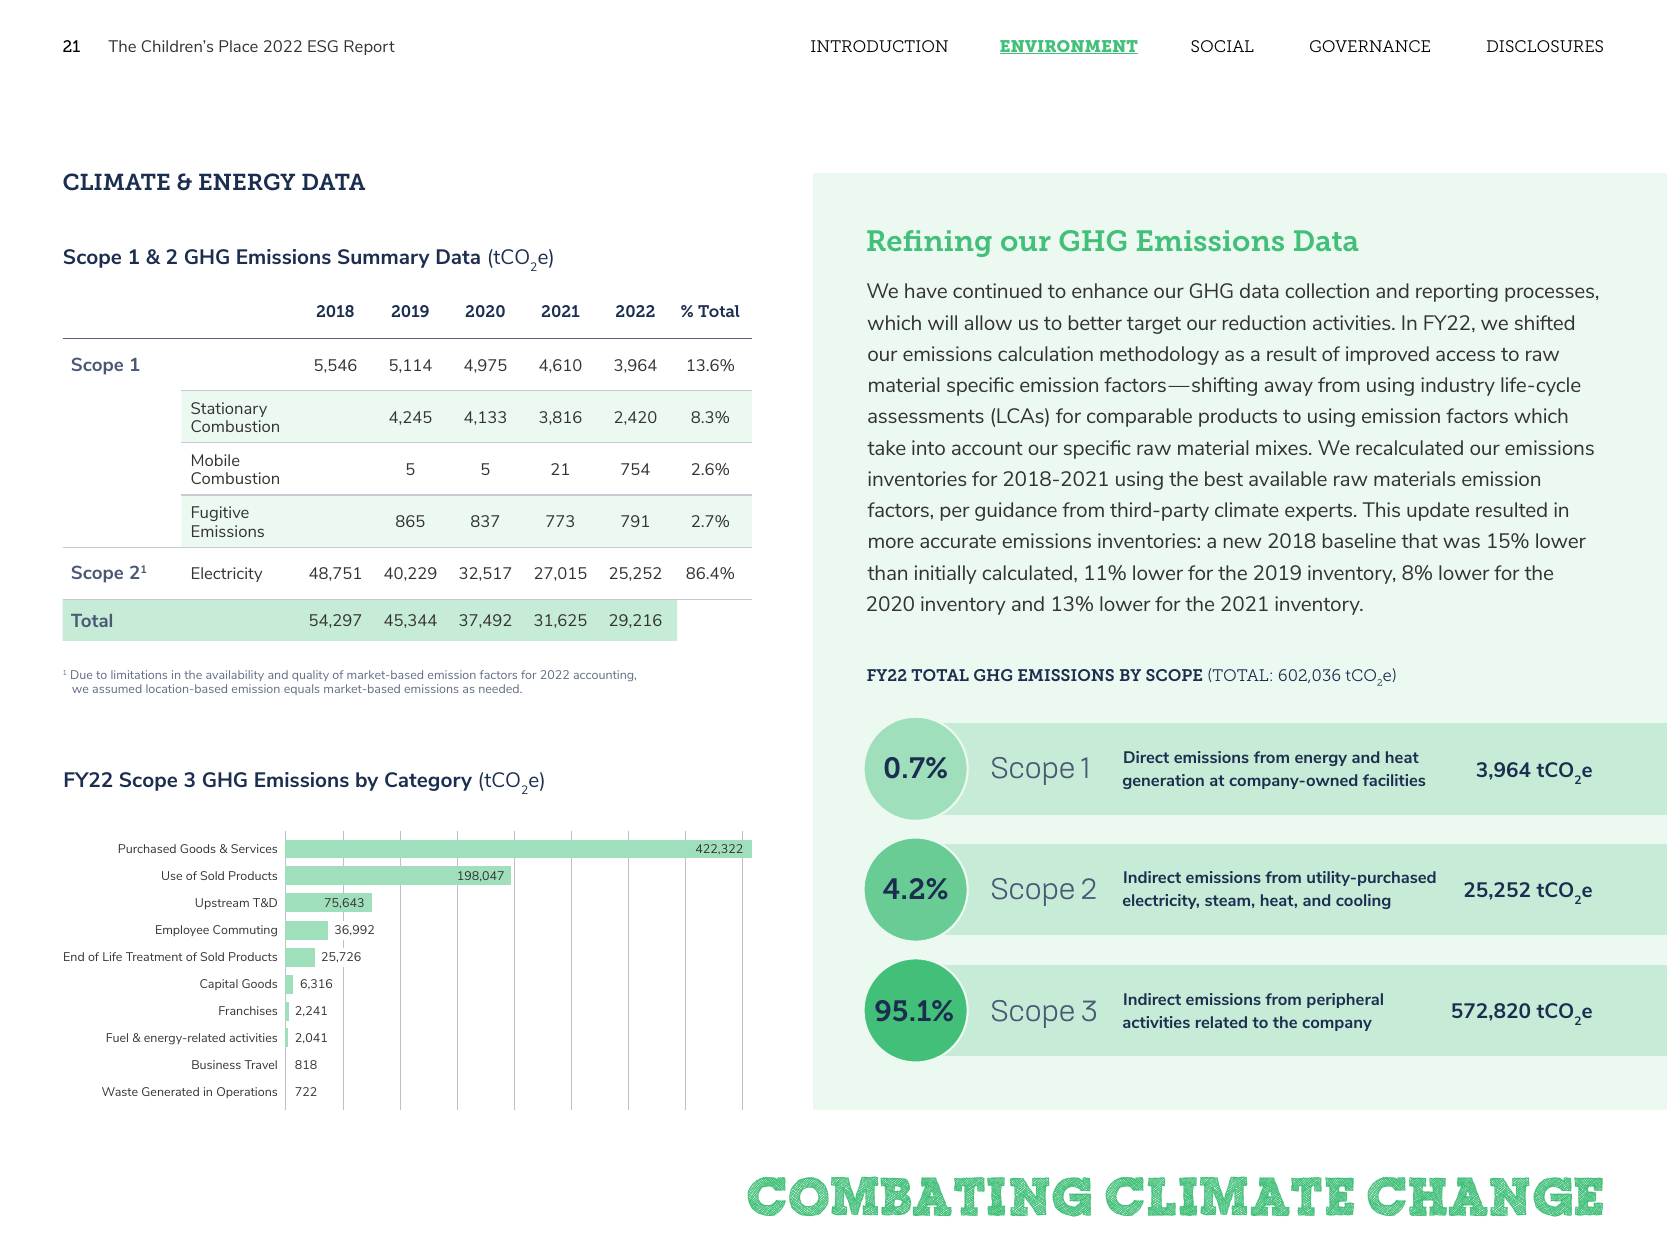Click the Employee Commuting value 36,992
Screen dimensions: 1667x1250
pos(354,930)
